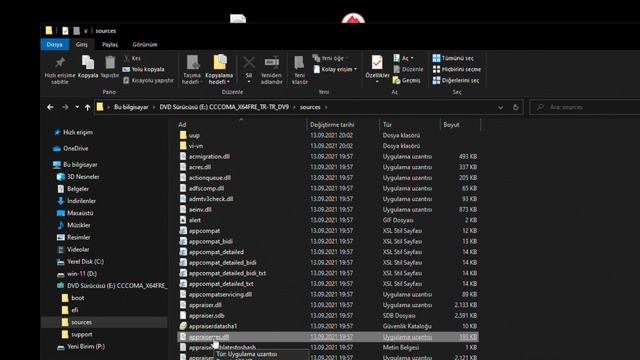The width and height of the screenshot is (640, 360).
Task: Switch to Görünüm ribbon tab
Action: click(144, 44)
